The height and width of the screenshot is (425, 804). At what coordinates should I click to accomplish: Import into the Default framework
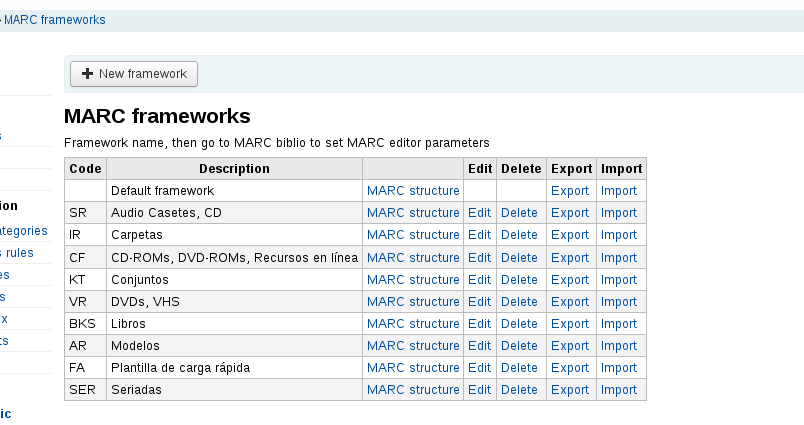click(619, 190)
